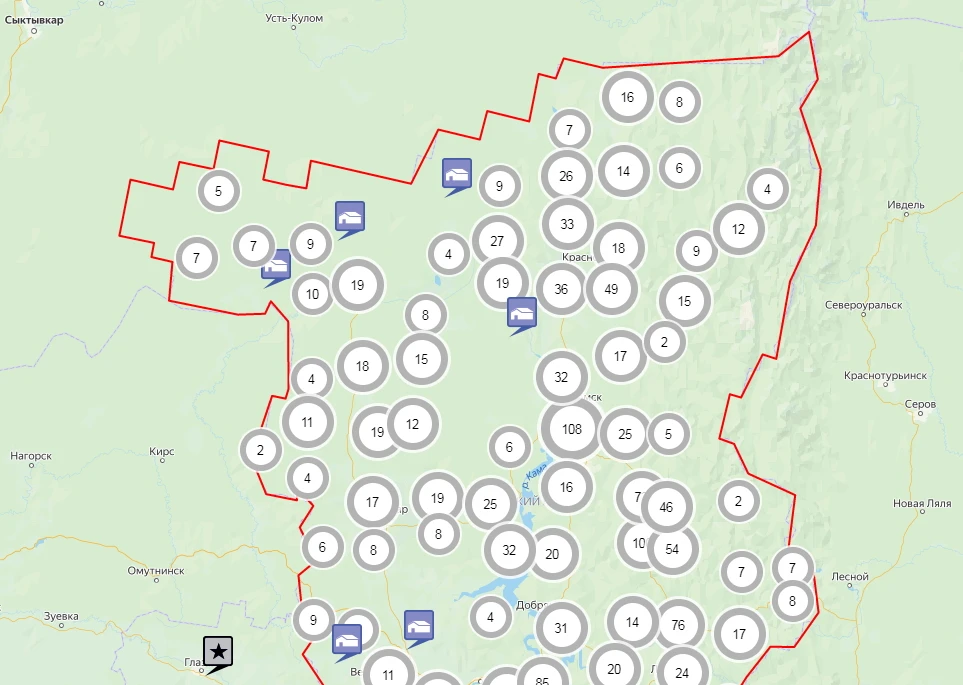Open the cluster marker labeled 31
The width and height of the screenshot is (963, 685).
click(561, 628)
